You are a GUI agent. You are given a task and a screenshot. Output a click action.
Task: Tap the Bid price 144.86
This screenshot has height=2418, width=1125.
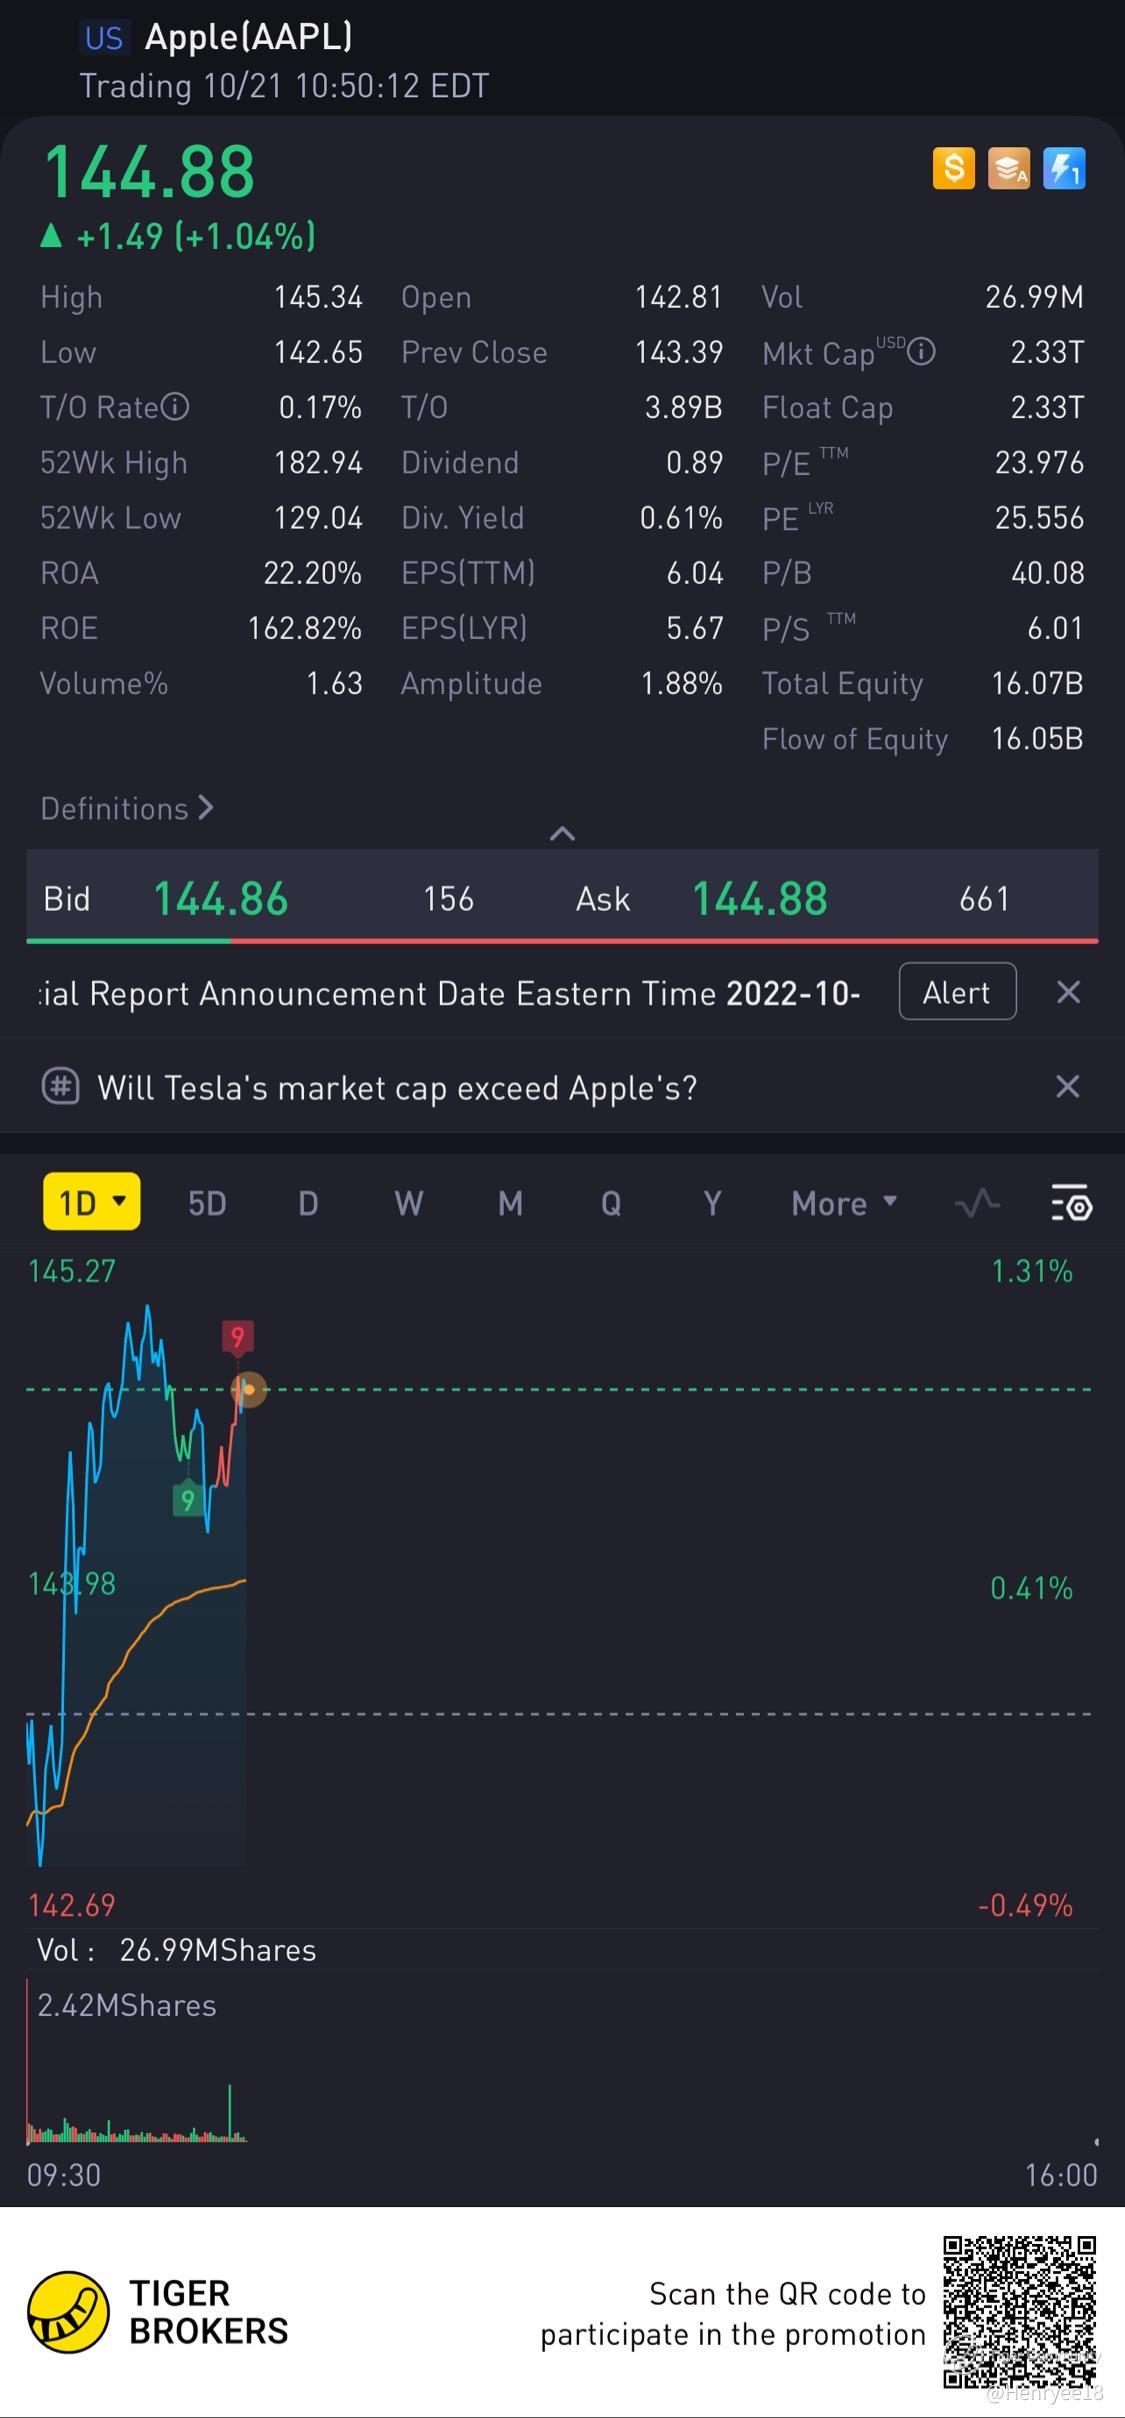tap(221, 898)
